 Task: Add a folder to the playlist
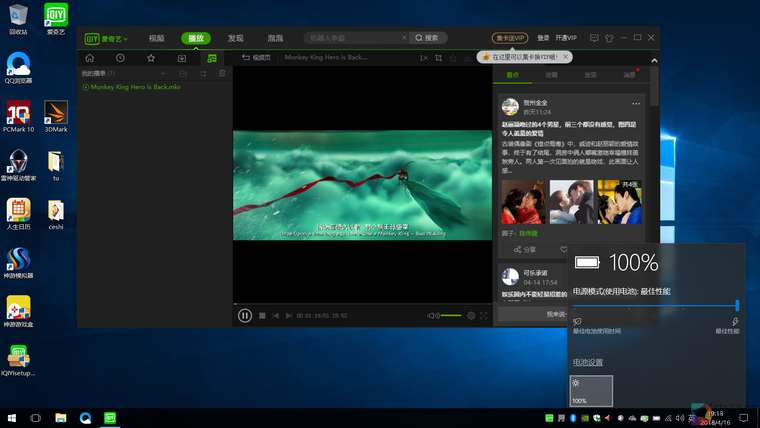[183, 73]
